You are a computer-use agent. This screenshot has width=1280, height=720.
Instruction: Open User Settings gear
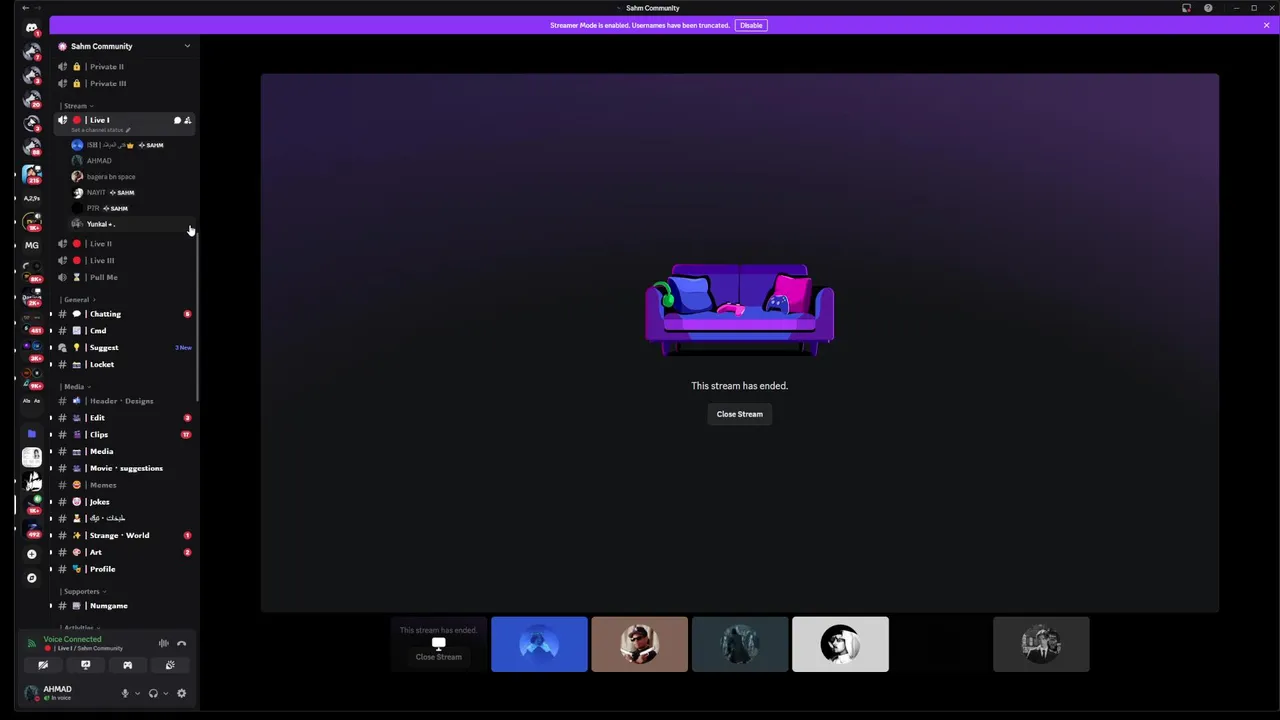coord(181,693)
